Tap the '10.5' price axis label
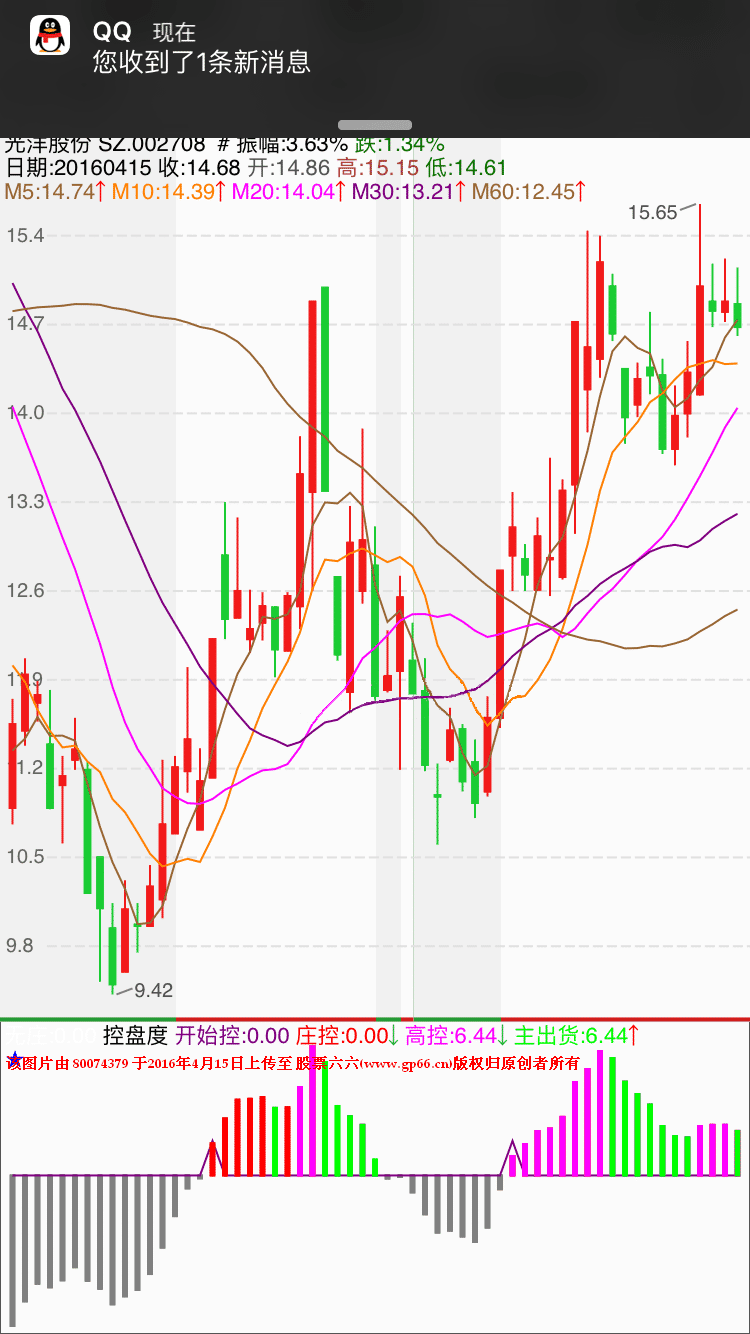Screen dimensions: 750x1334 (x=25, y=856)
